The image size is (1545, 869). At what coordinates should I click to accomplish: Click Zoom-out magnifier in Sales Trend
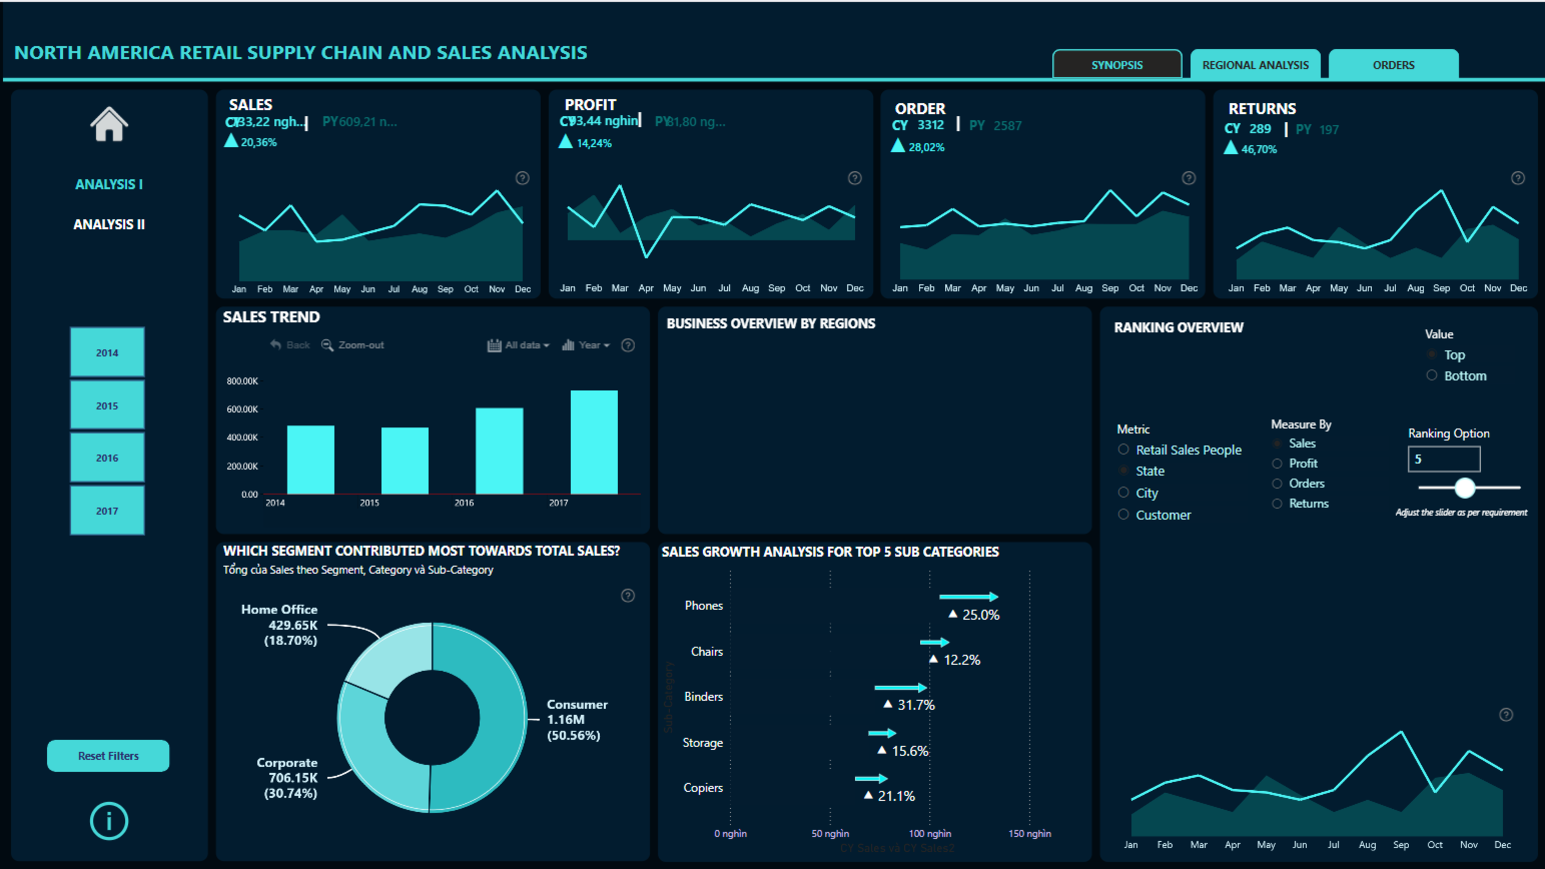327,345
